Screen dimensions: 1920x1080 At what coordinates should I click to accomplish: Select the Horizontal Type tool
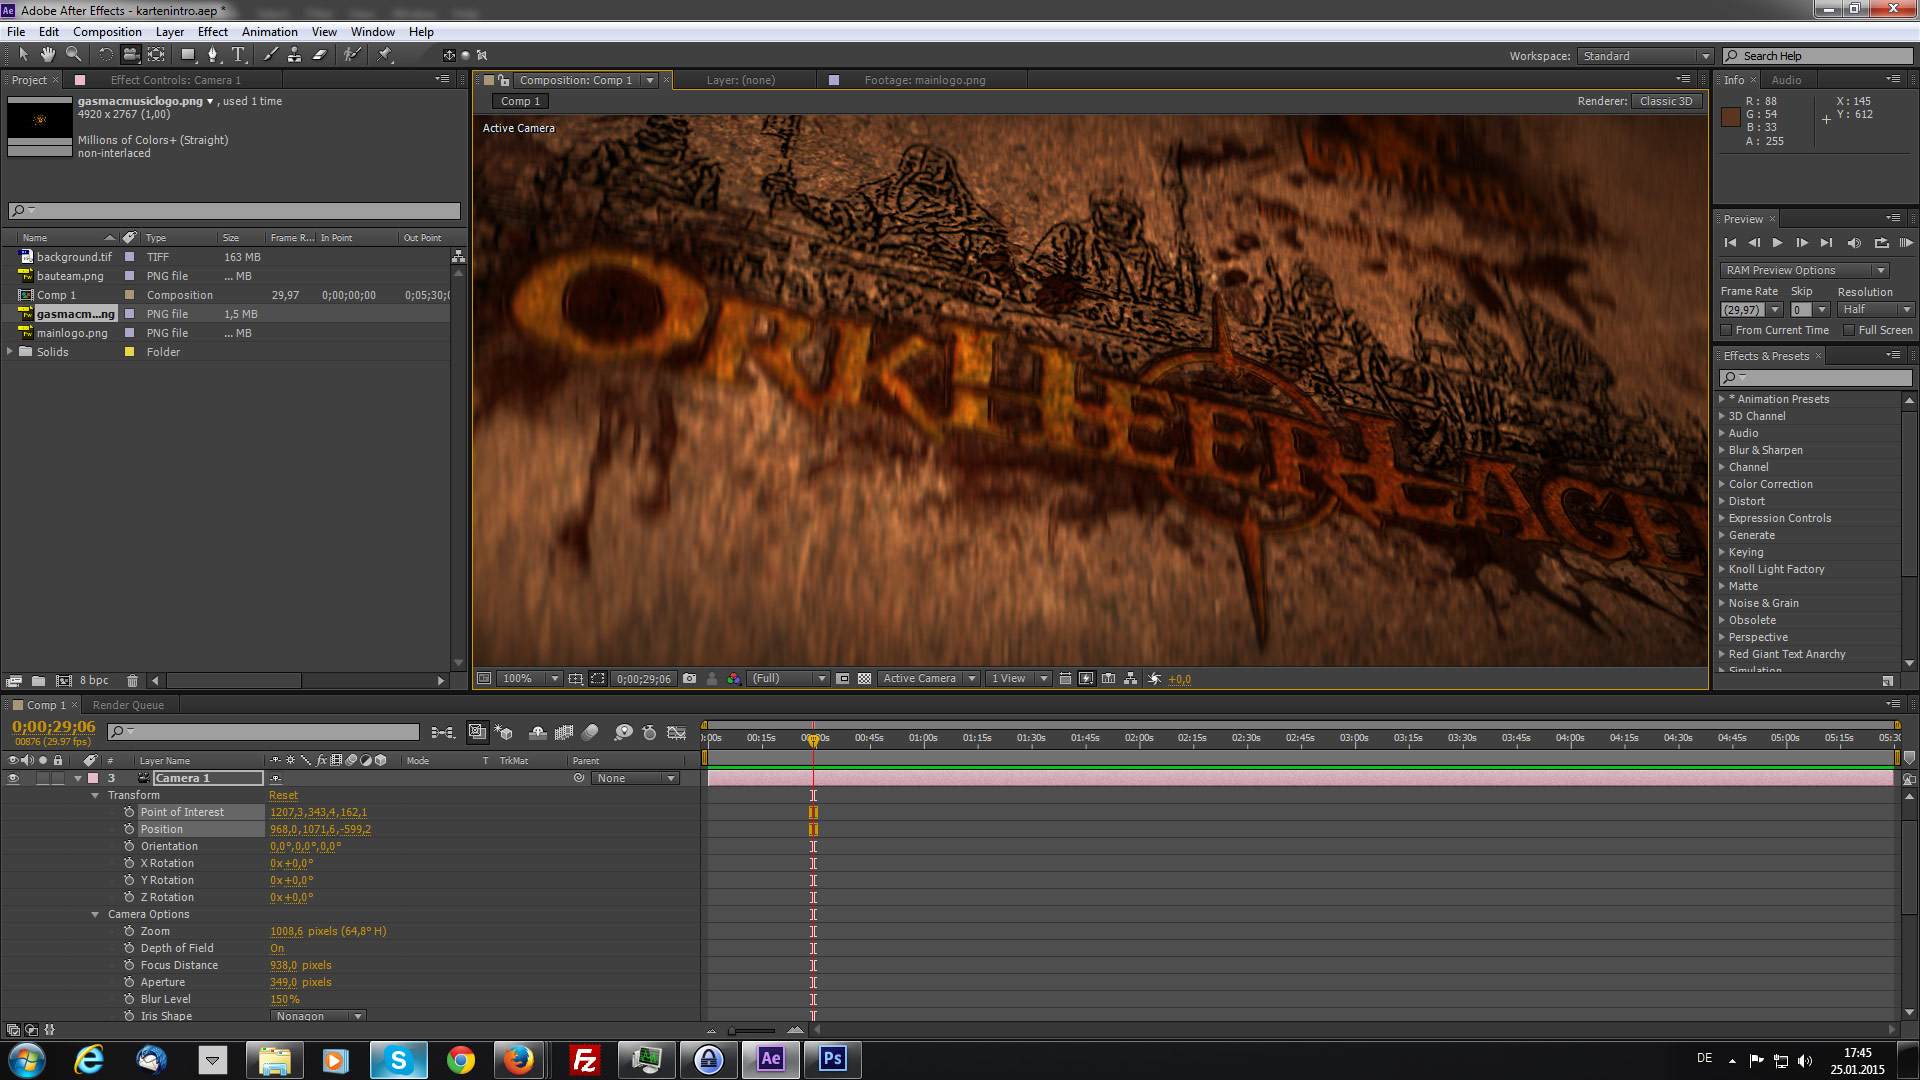click(x=238, y=55)
